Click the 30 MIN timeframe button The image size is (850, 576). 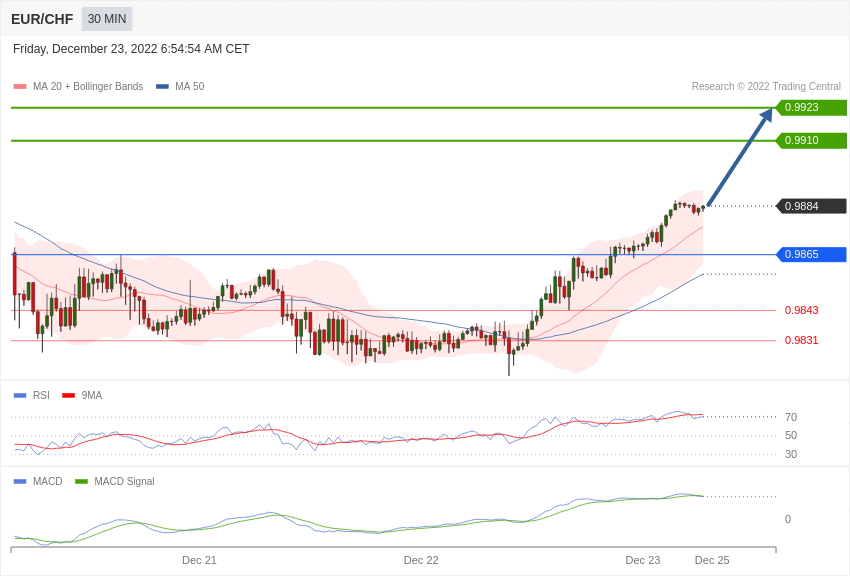(x=106, y=19)
